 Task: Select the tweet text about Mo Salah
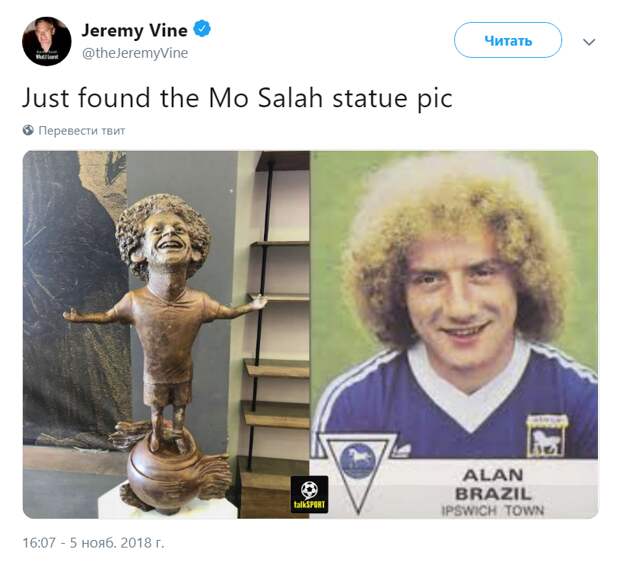click(x=237, y=97)
